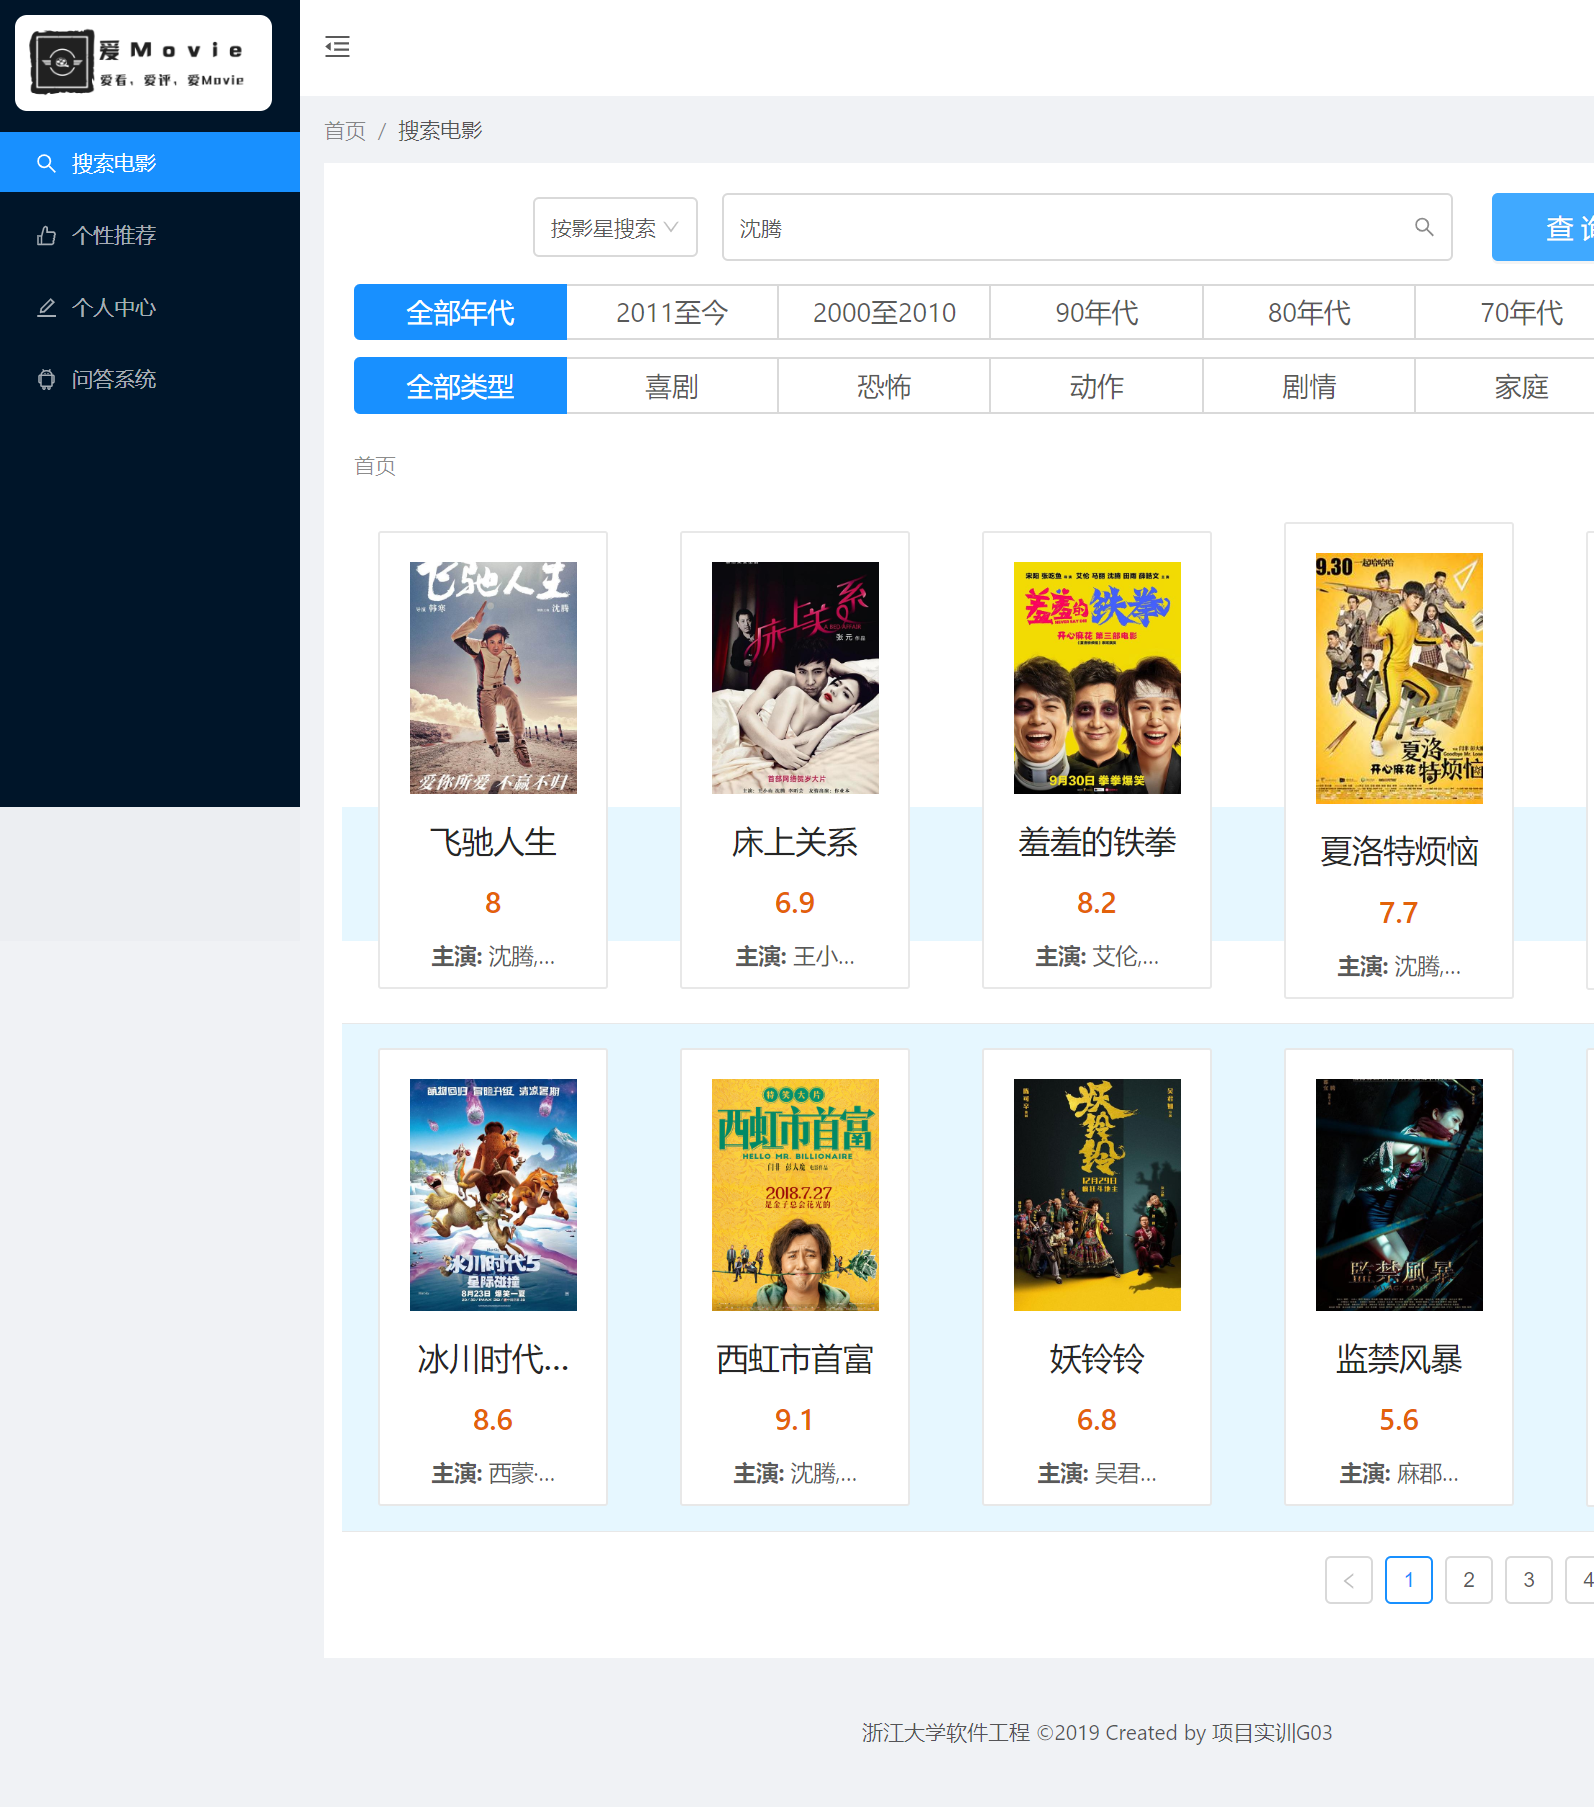The image size is (1594, 1807).
Task: Go to page 1 in pagination
Action: [1409, 1580]
